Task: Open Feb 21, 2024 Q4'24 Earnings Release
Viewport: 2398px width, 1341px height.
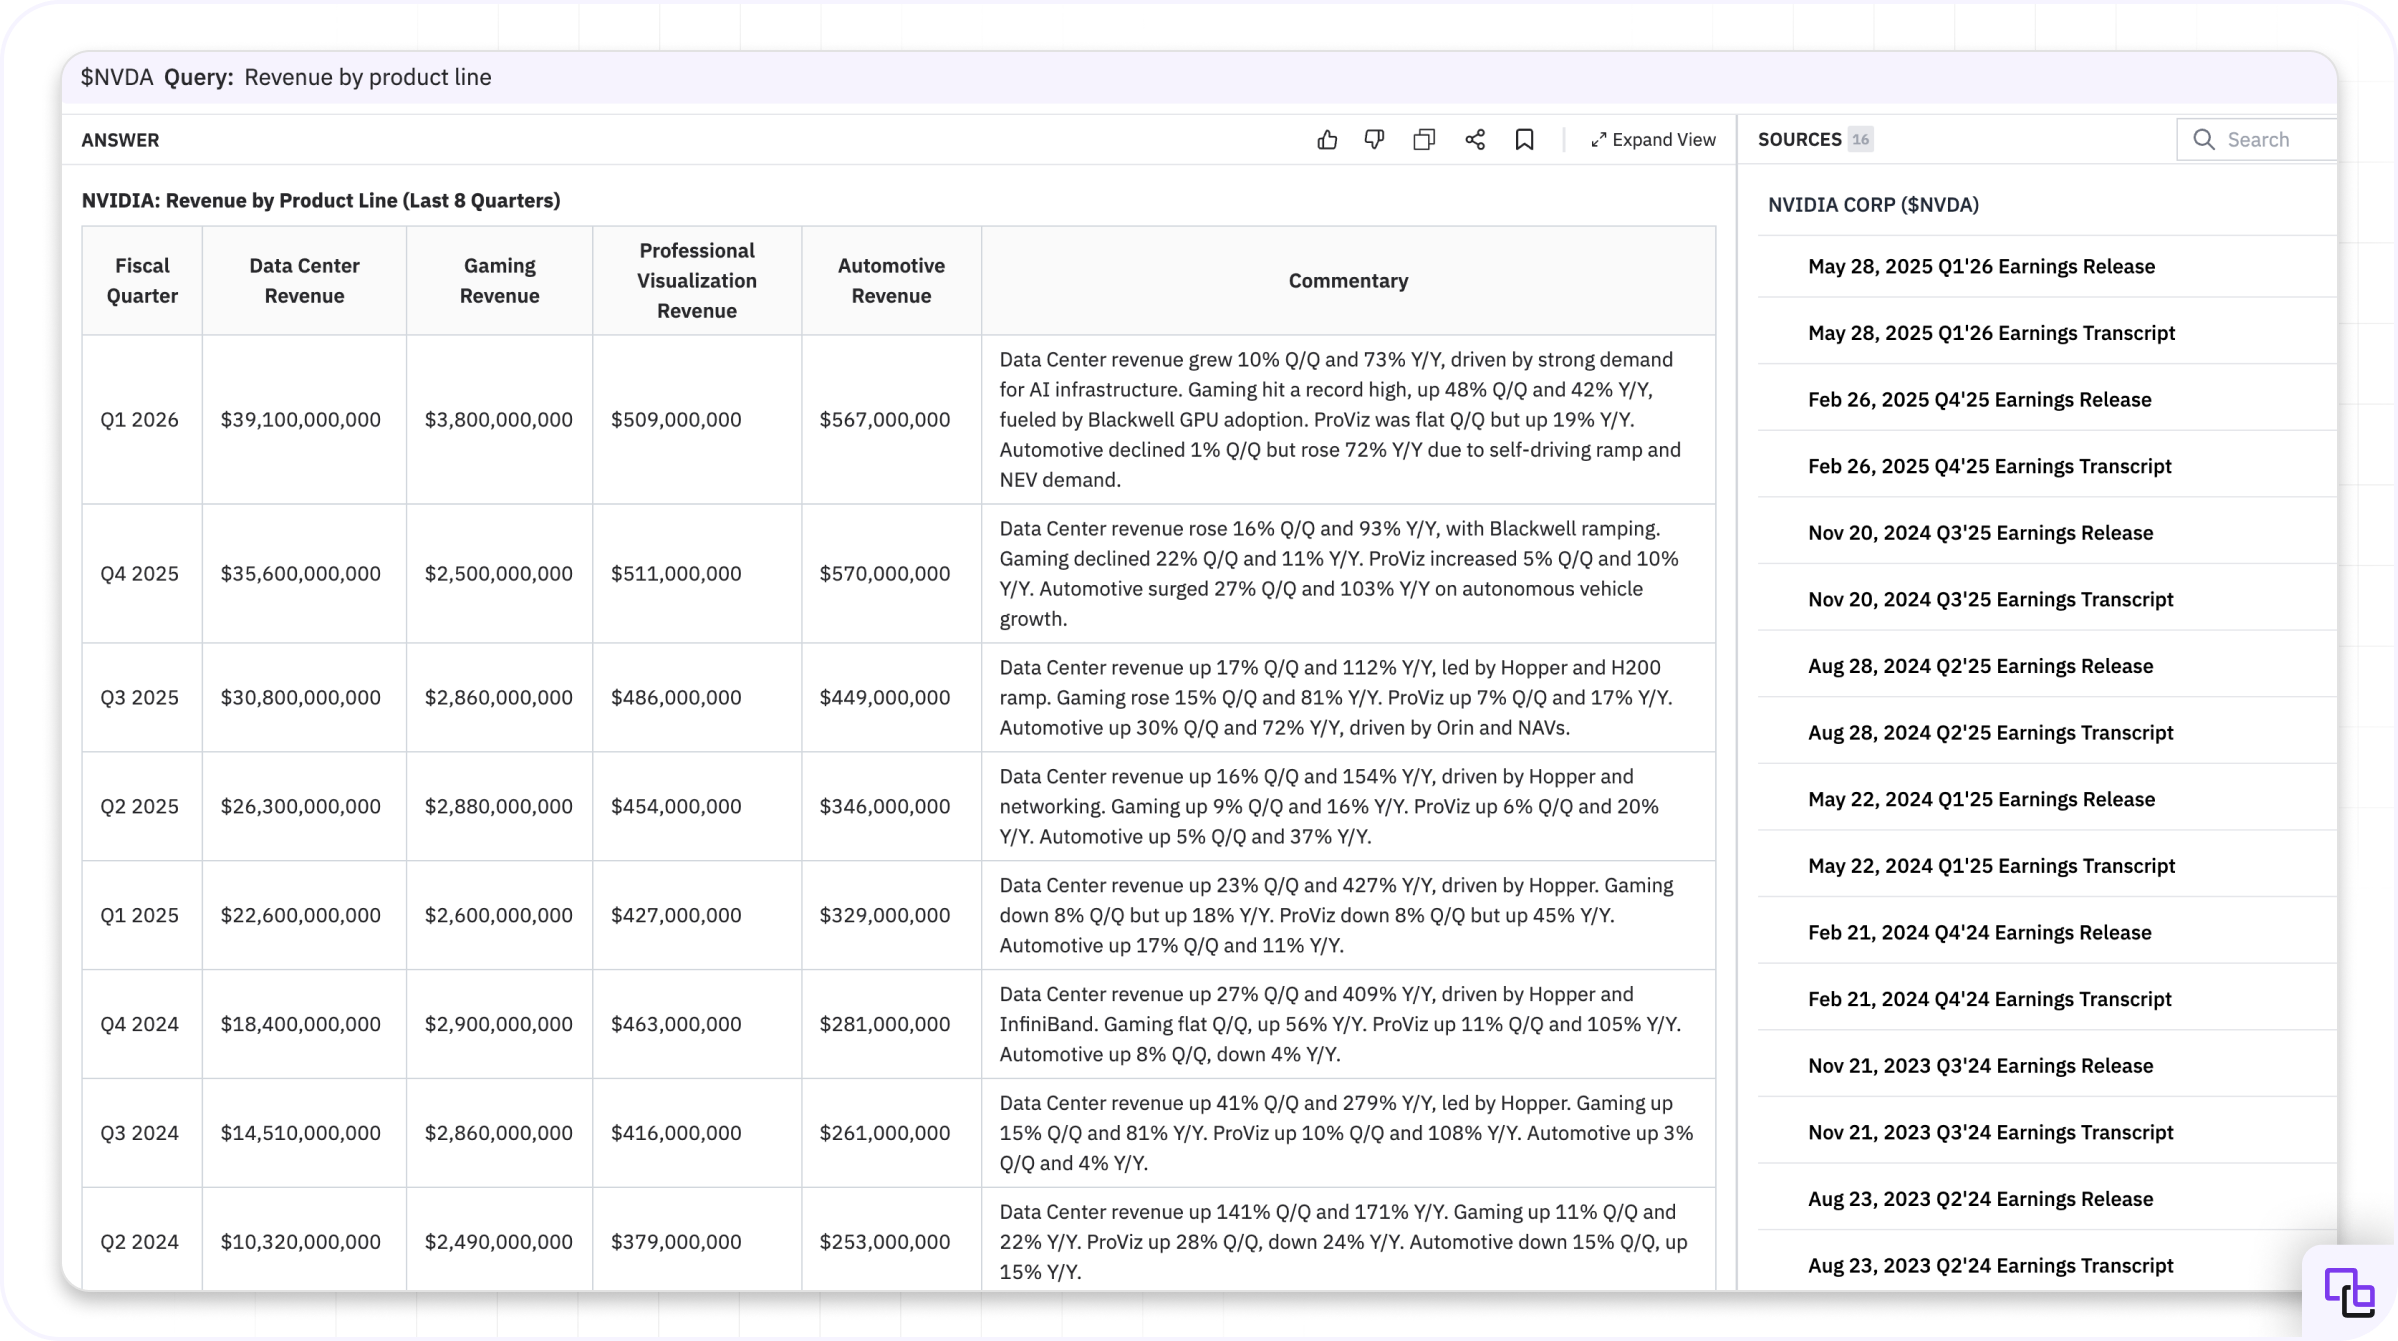Action: pyautogui.click(x=1979, y=933)
